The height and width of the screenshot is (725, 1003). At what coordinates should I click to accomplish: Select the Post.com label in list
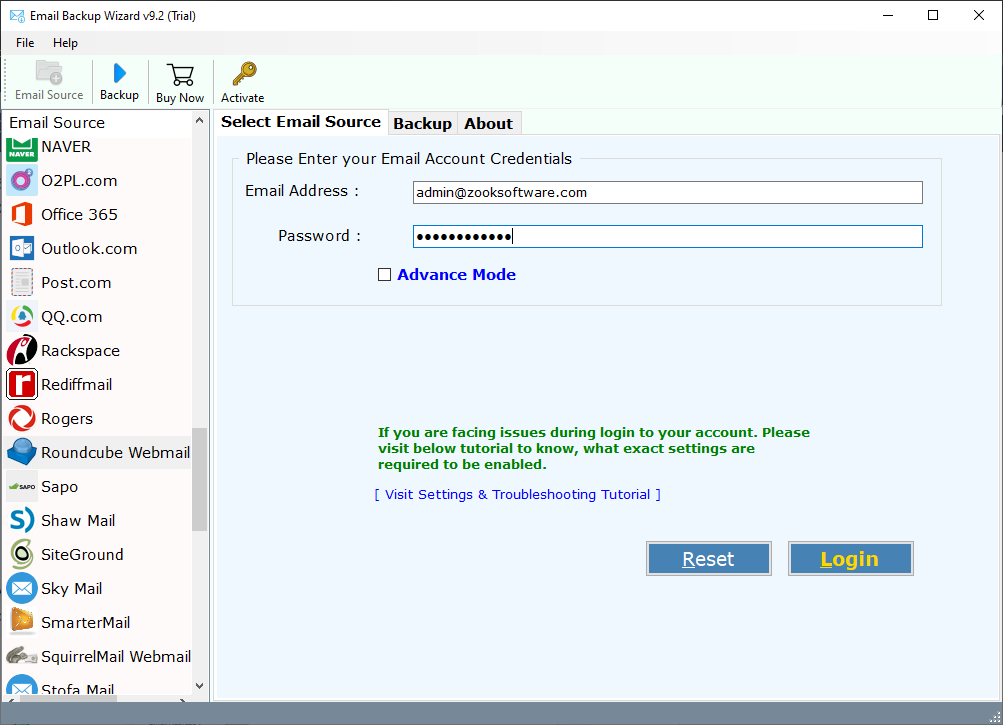[x=76, y=282]
